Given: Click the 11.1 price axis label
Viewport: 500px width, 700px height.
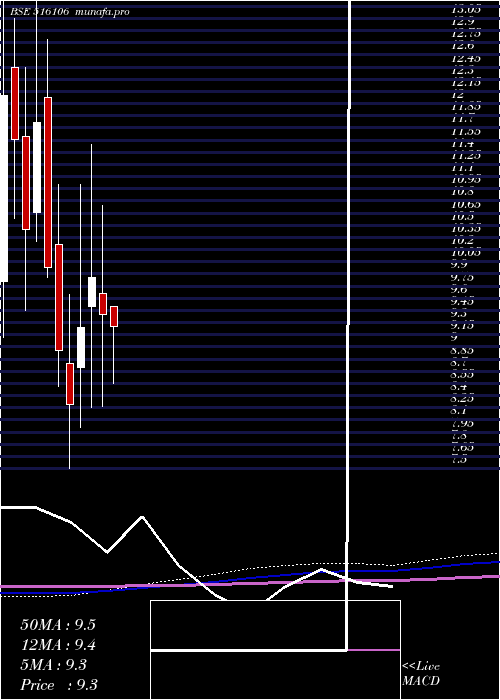Looking at the screenshot, I should [462, 168].
